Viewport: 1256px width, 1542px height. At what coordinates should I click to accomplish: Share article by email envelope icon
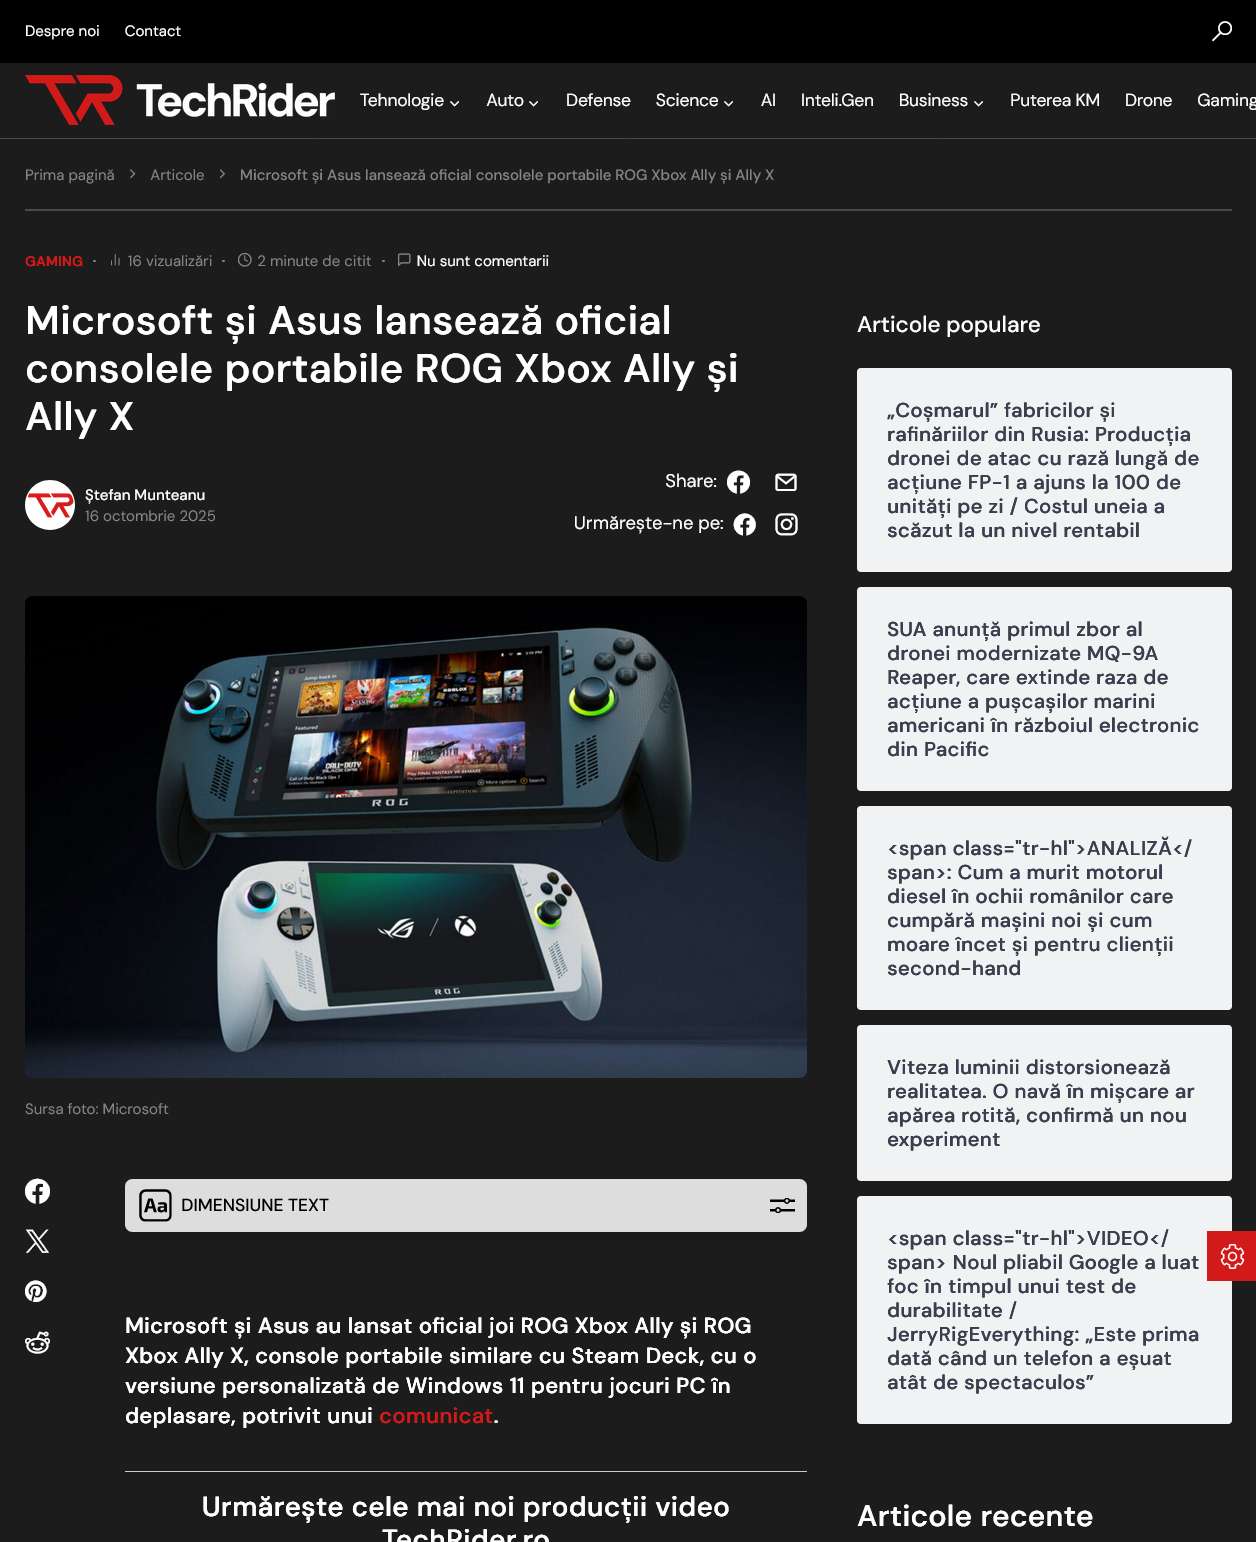pos(786,482)
